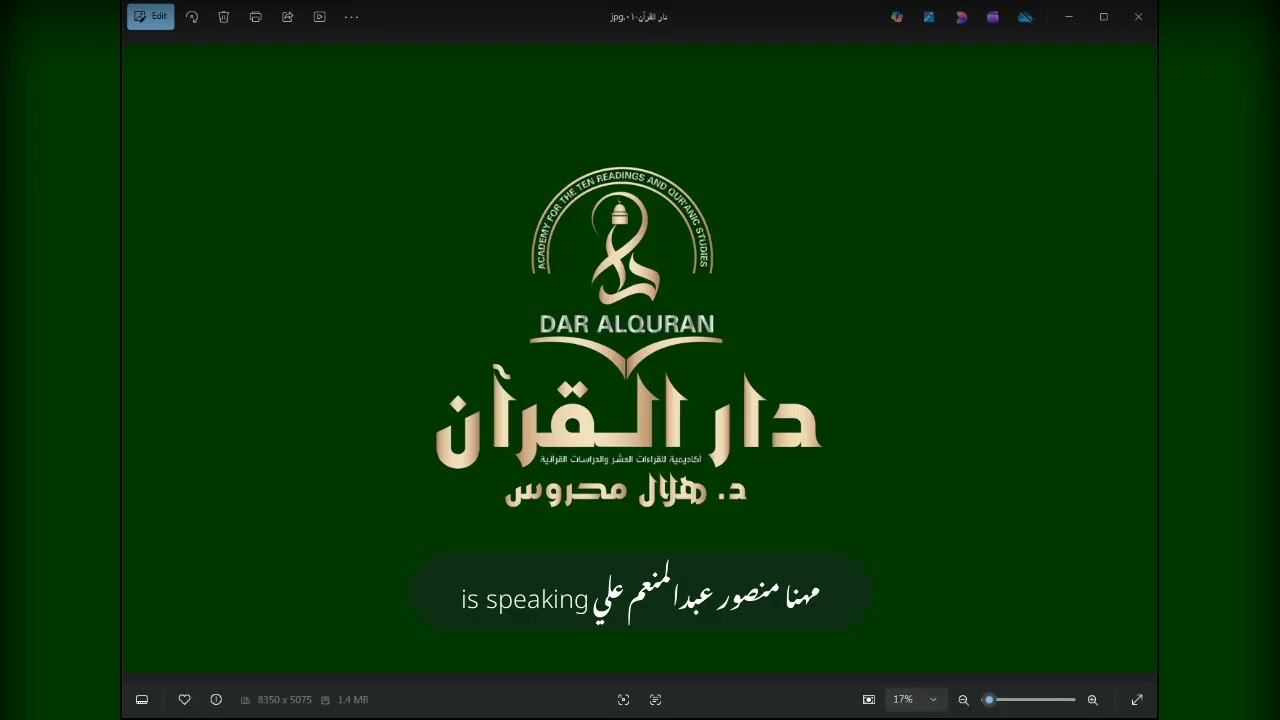The image size is (1280, 720).
Task: Toggle the filmstrip view icon
Action: [142, 700]
